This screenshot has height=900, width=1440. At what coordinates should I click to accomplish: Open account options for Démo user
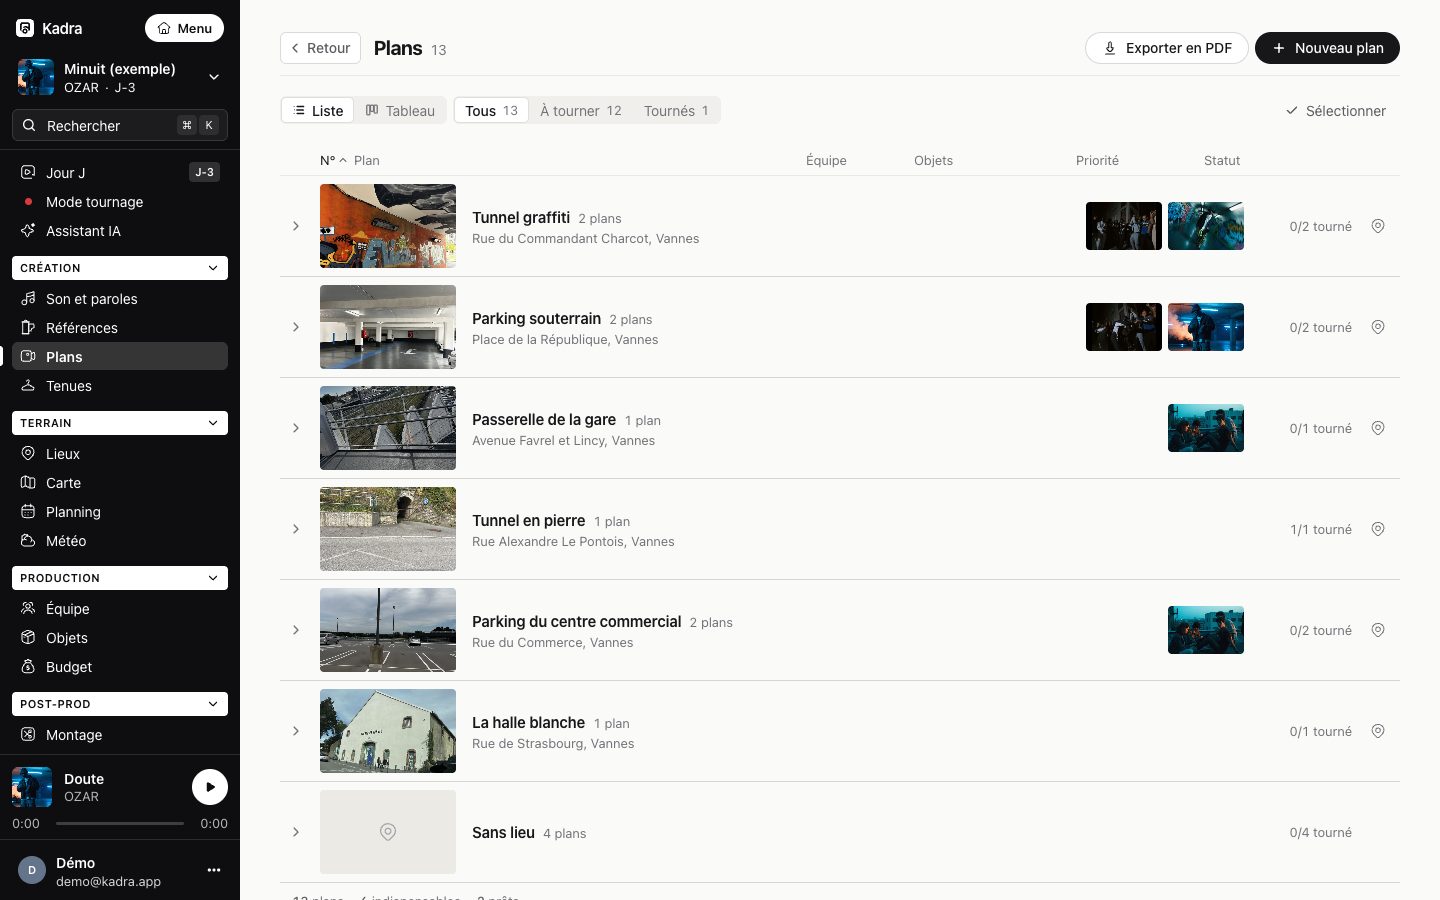214,870
